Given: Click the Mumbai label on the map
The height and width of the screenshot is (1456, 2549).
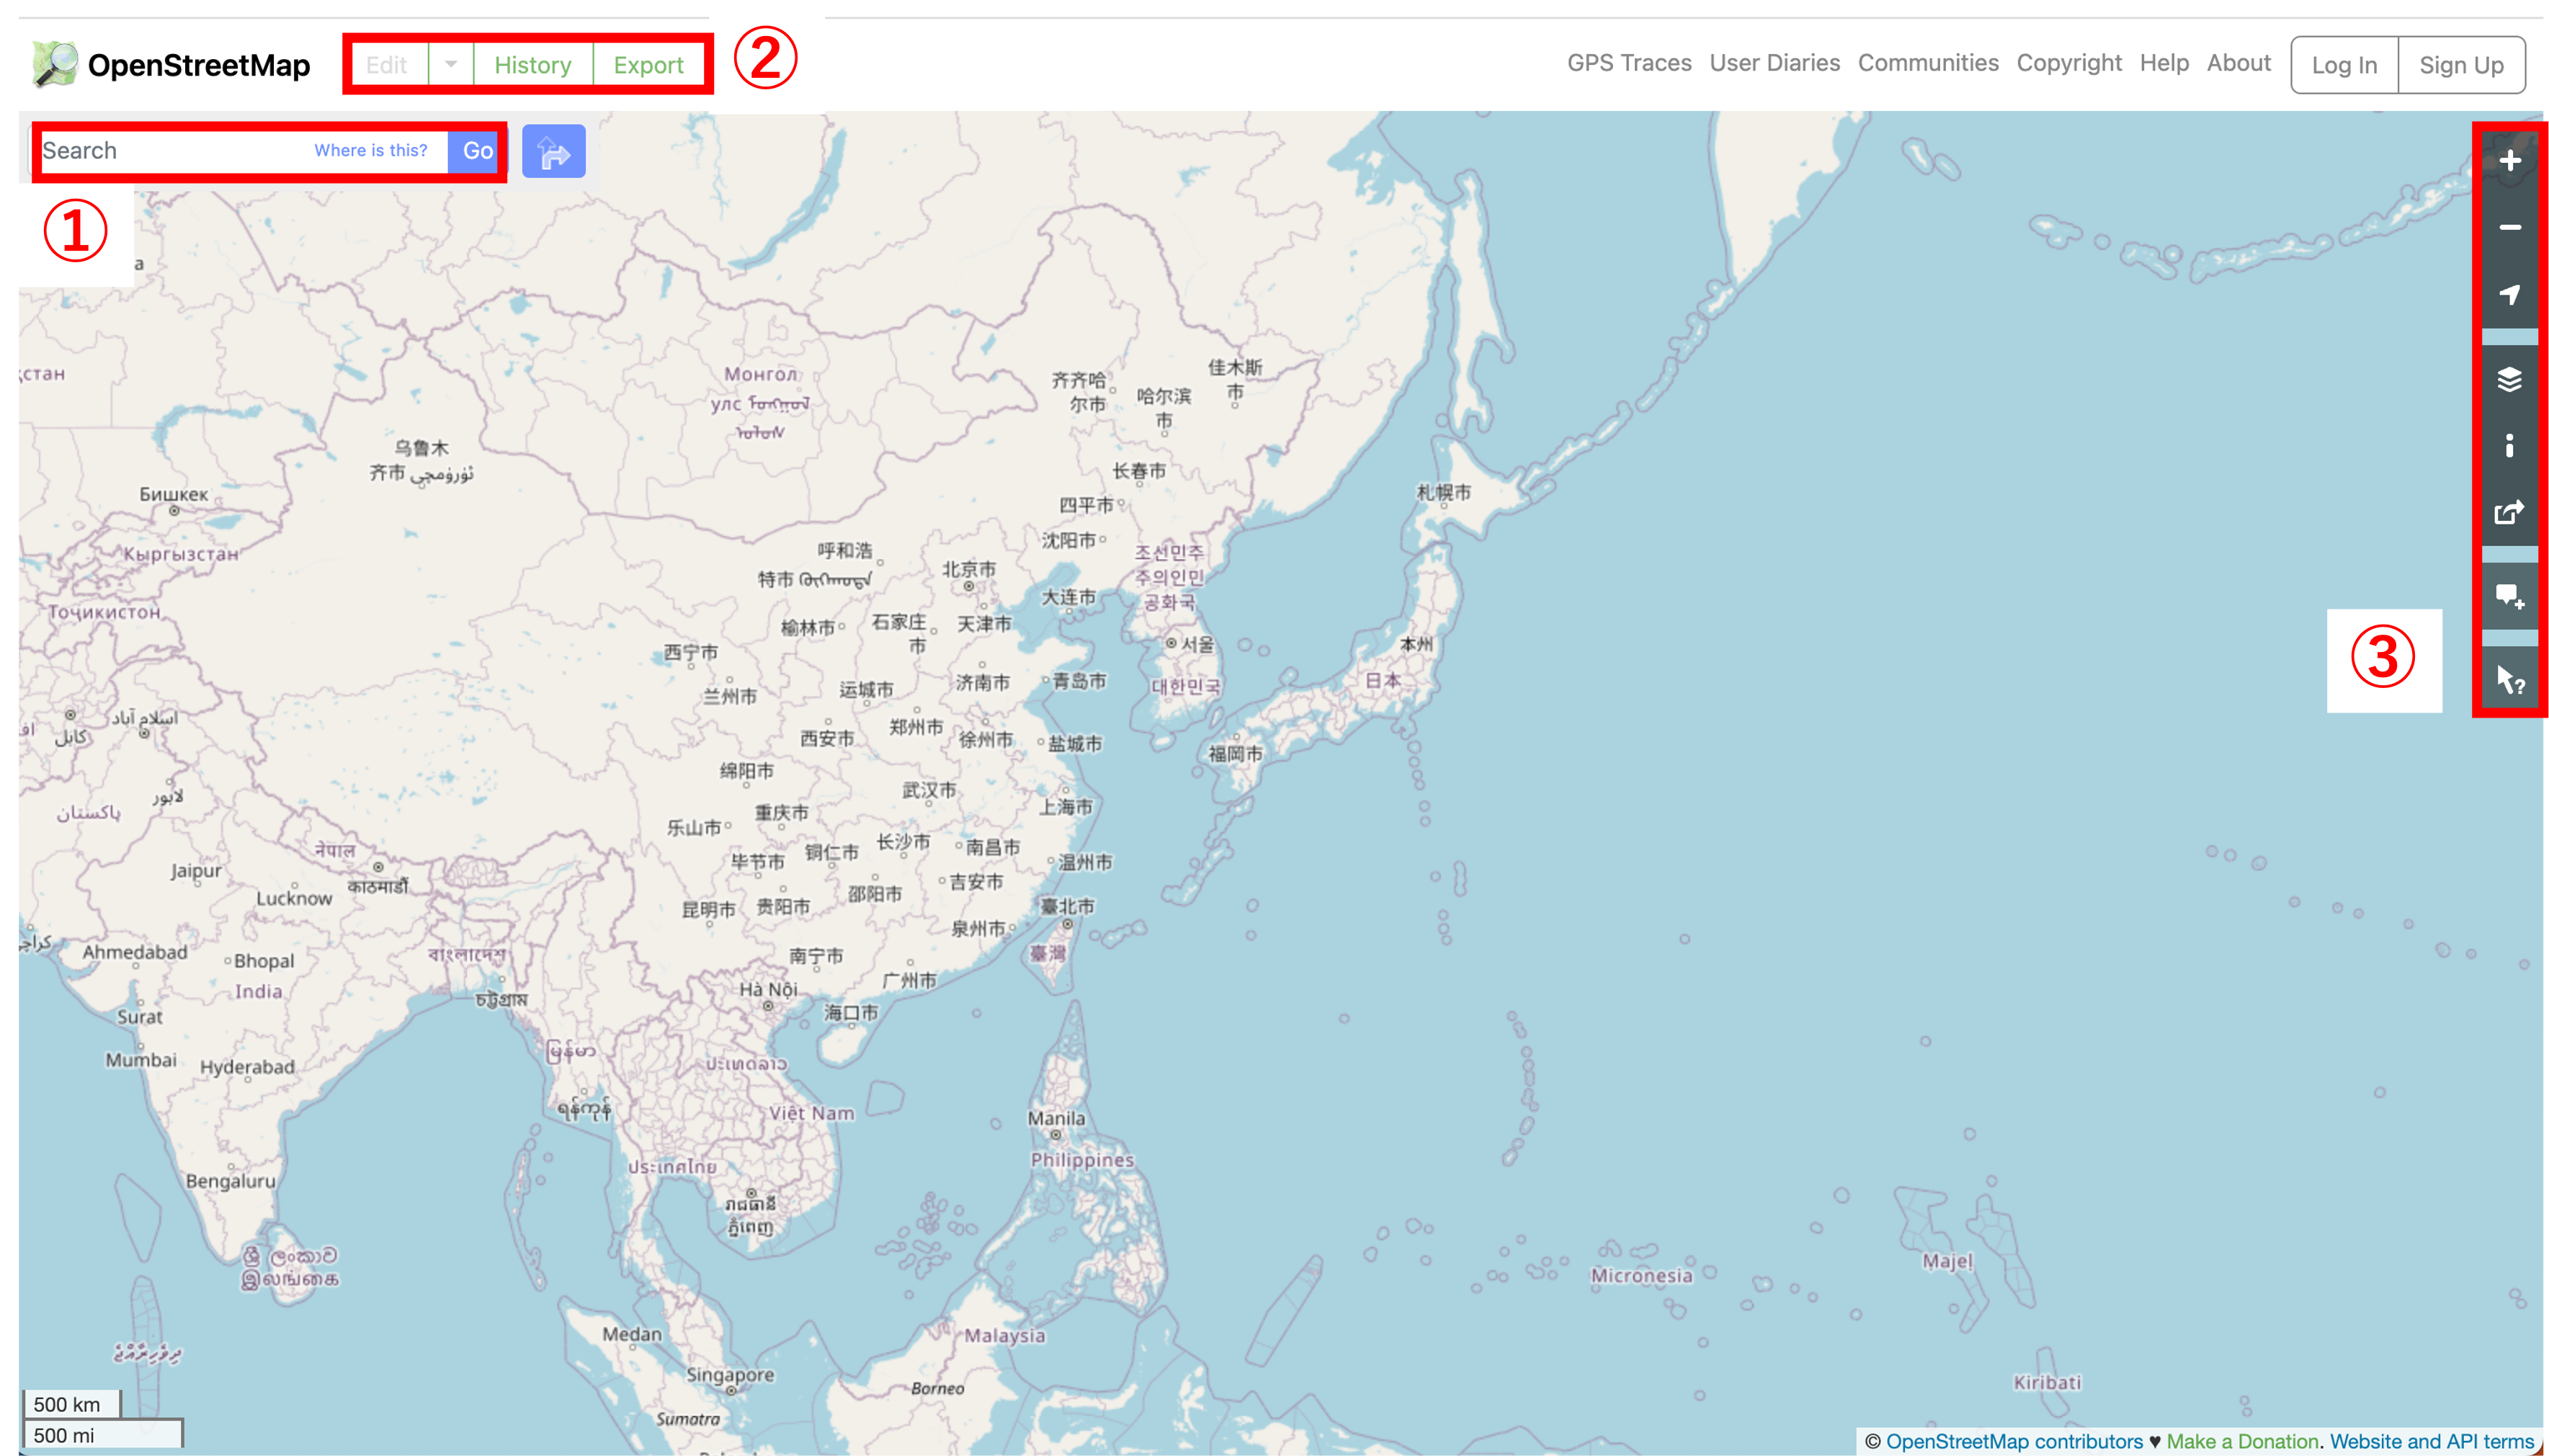Looking at the screenshot, I should pos(141,1060).
